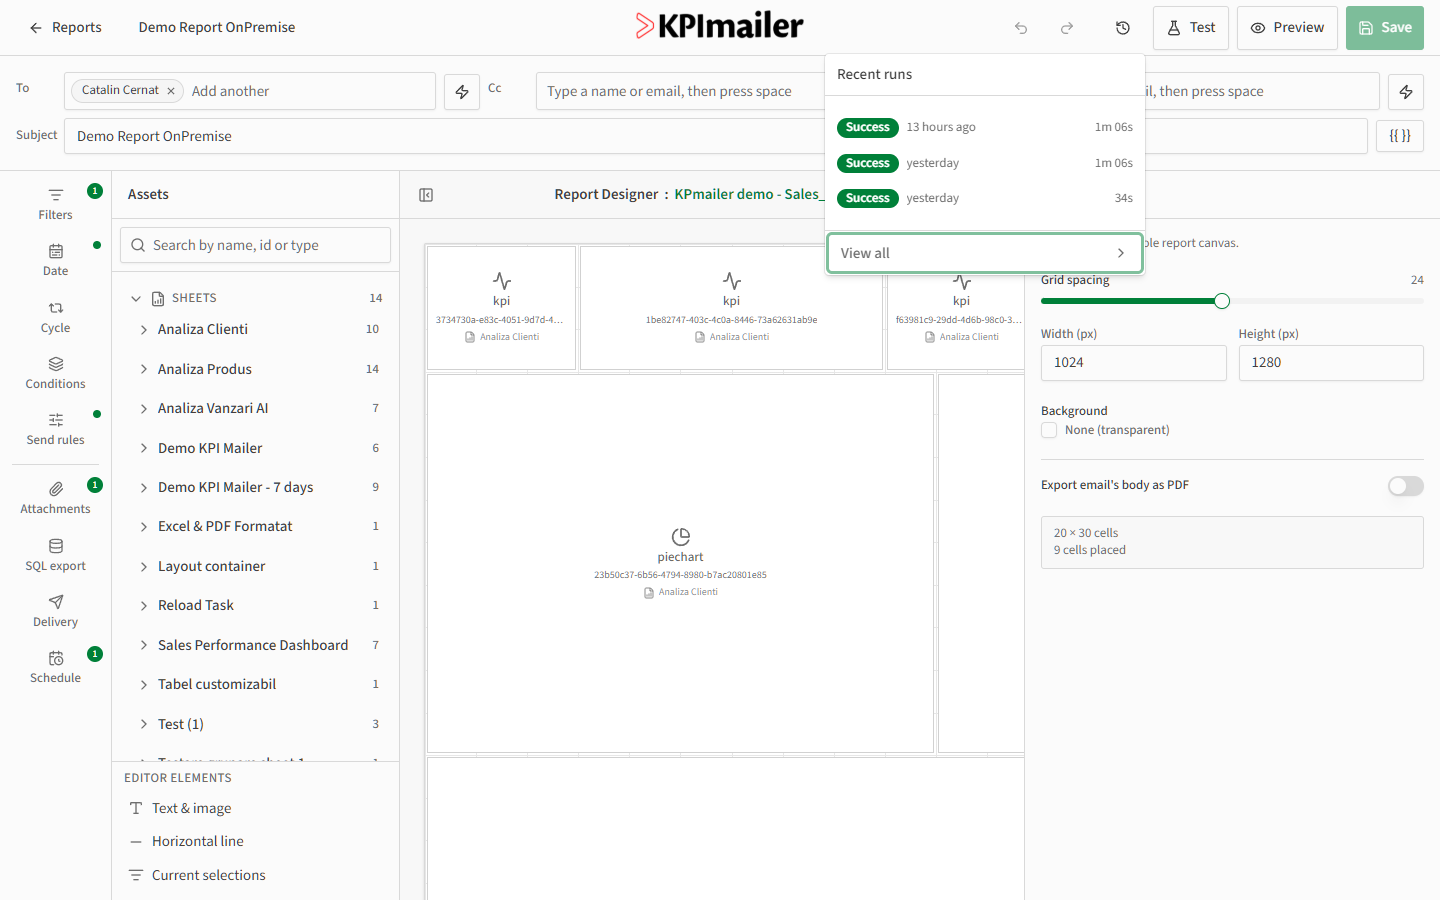Click in the Add another recipient field
The width and height of the screenshot is (1440, 900).
pos(309,91)
